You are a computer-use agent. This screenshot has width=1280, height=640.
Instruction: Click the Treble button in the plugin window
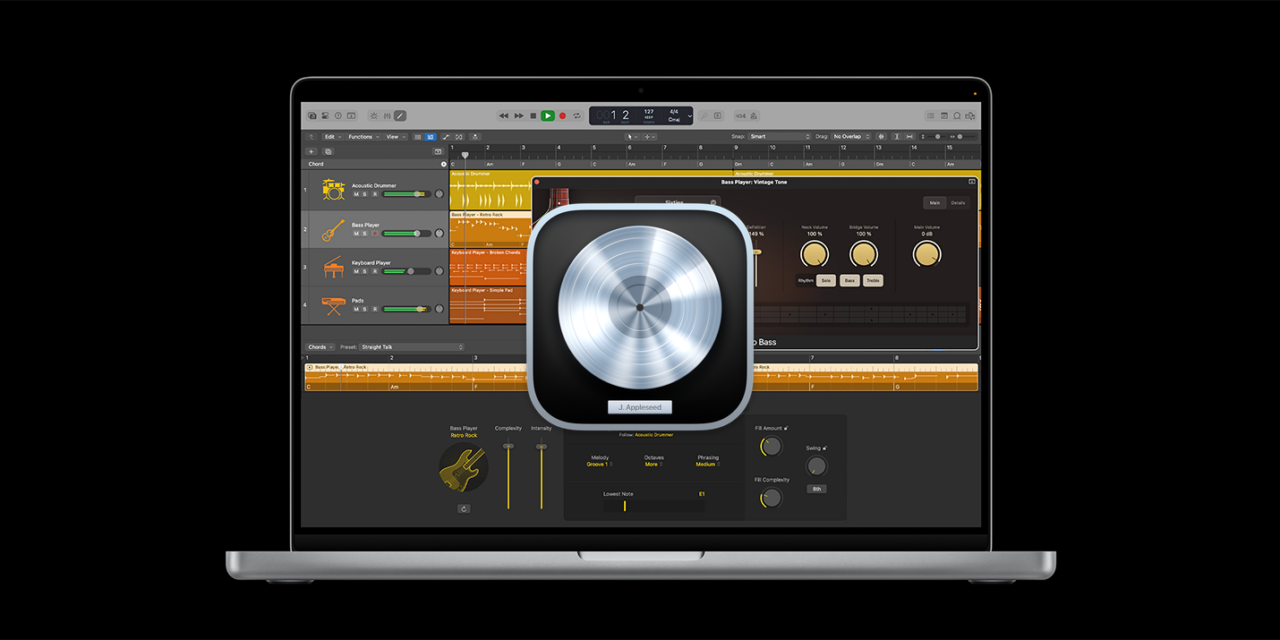click(873, 280)
